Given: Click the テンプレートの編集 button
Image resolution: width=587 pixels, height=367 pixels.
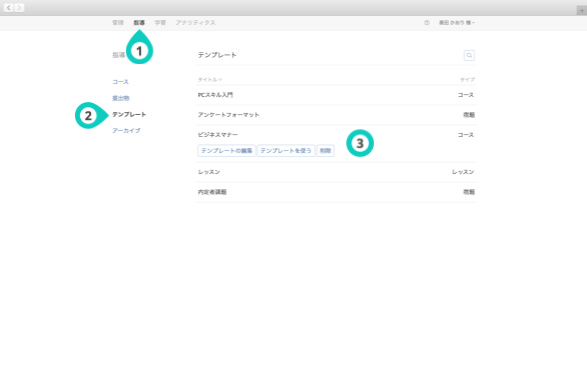Looking at the screenshot, I should 227,151.
